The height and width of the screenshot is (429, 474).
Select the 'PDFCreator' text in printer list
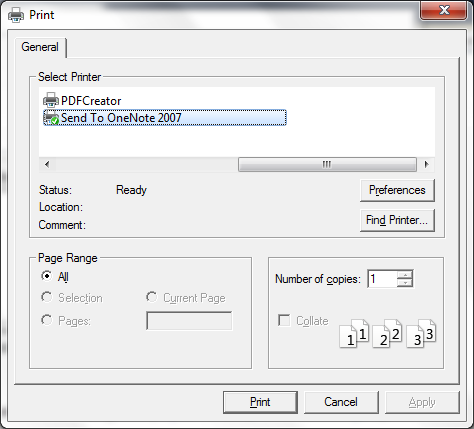click(x=91, y=101)
